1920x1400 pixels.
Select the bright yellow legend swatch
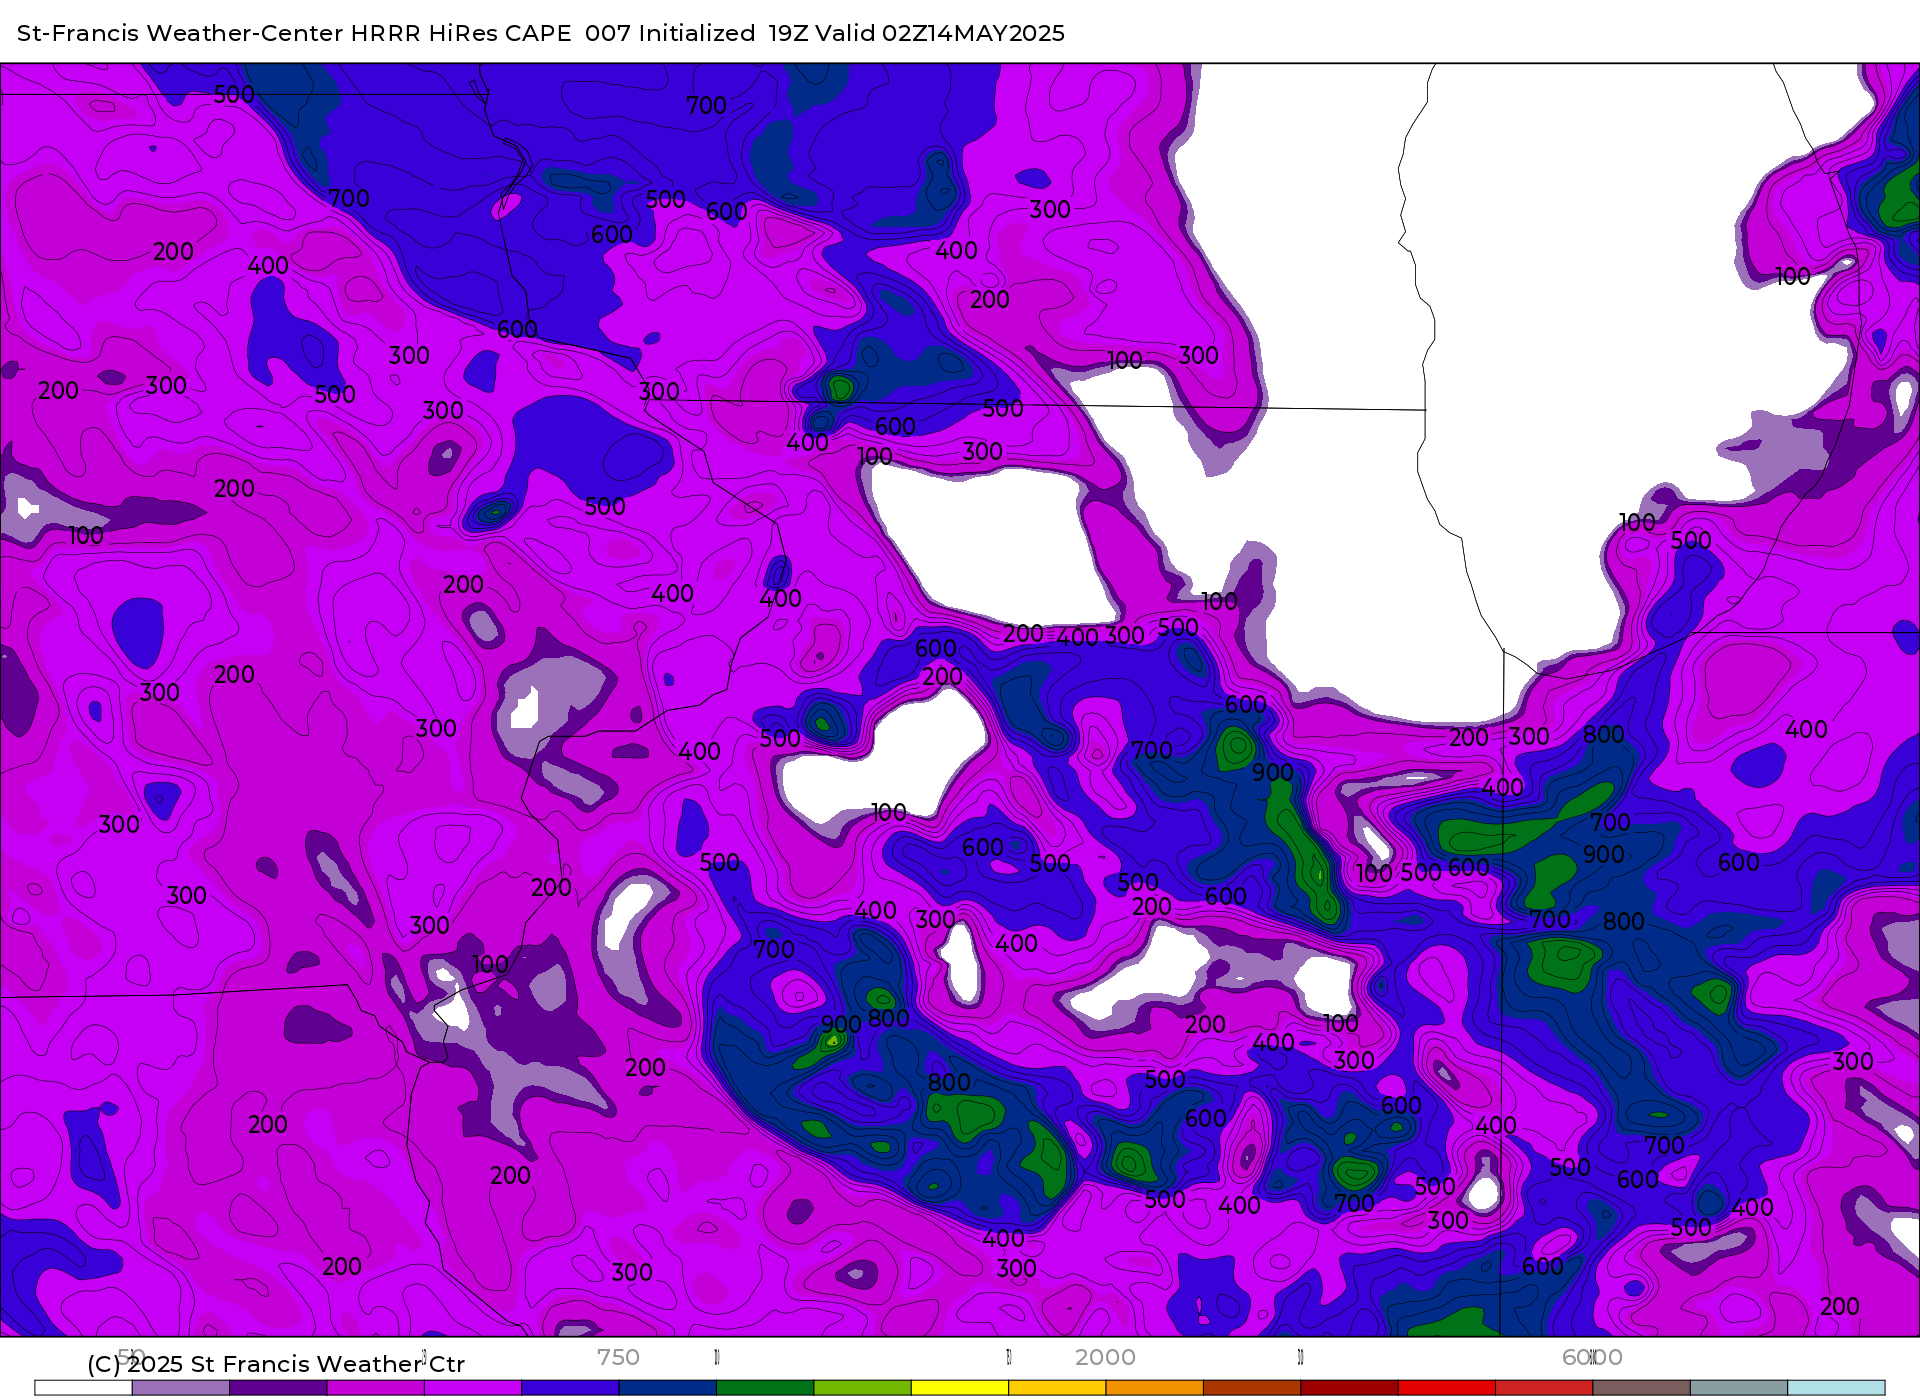960,1388
